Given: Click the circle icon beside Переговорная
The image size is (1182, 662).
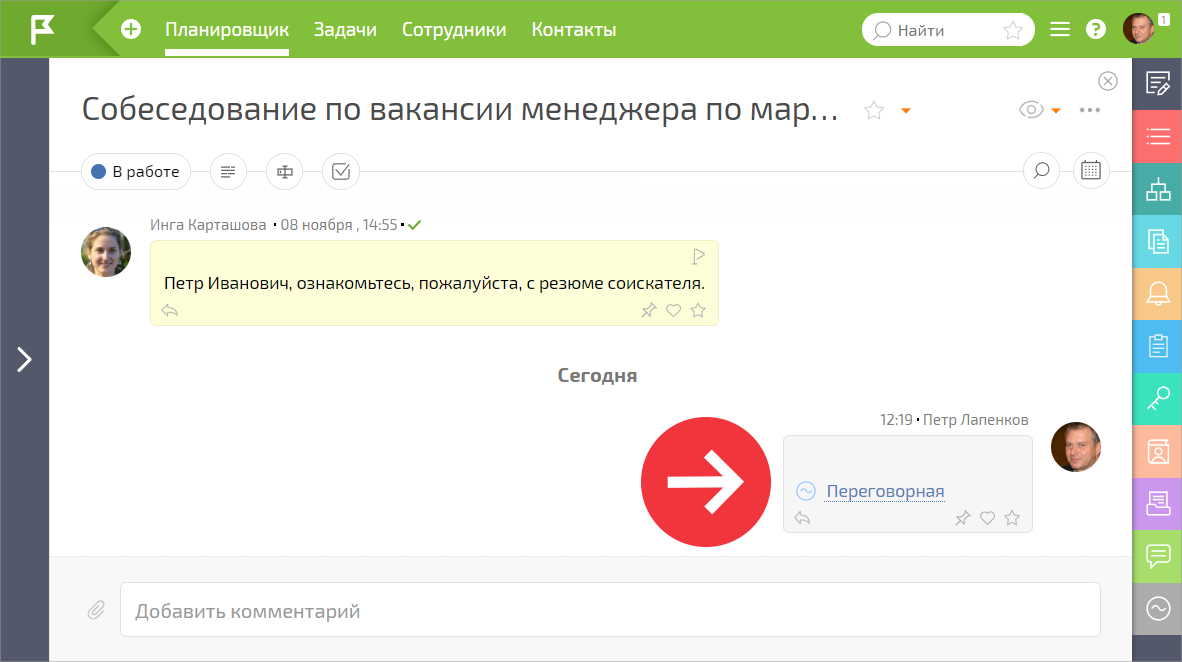Looking at the screenshot, I should click(x=806, y=491).
